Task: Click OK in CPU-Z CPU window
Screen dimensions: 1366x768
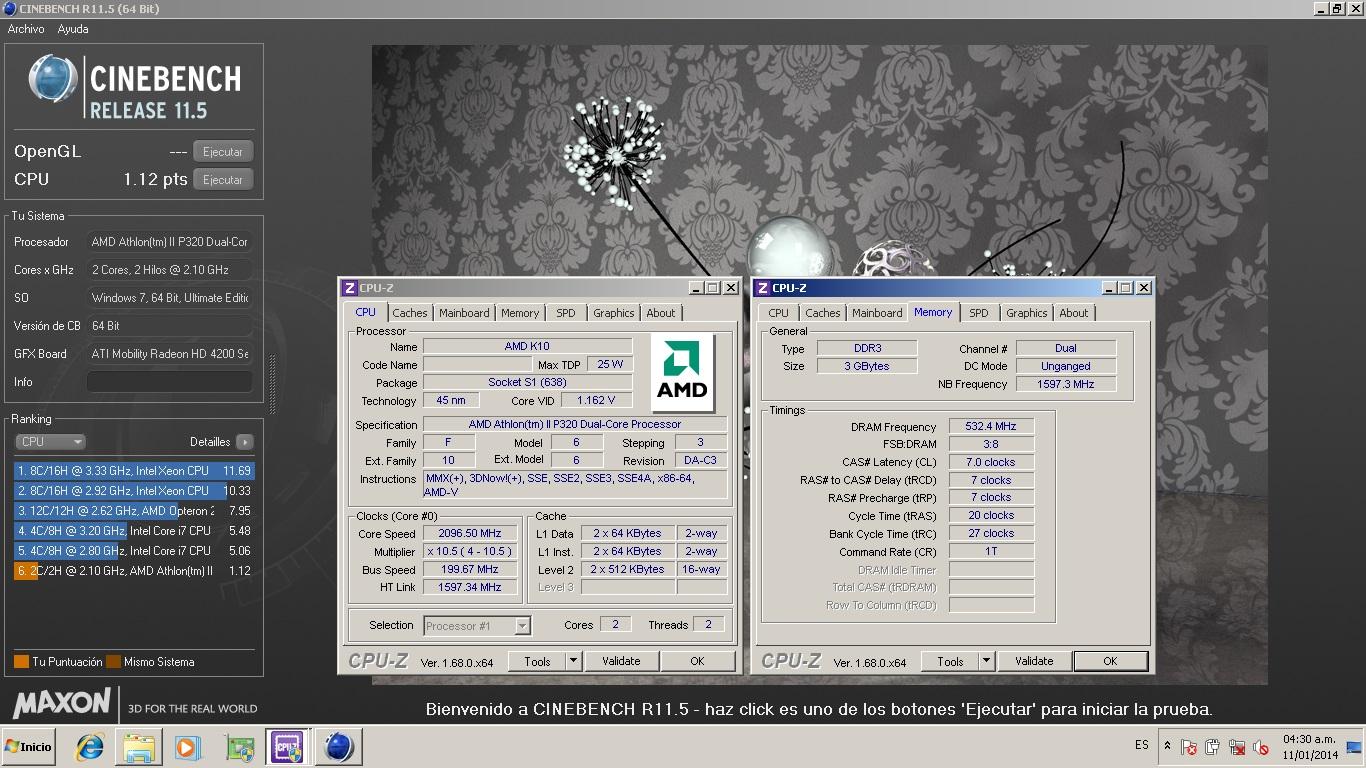Action: 697,661
